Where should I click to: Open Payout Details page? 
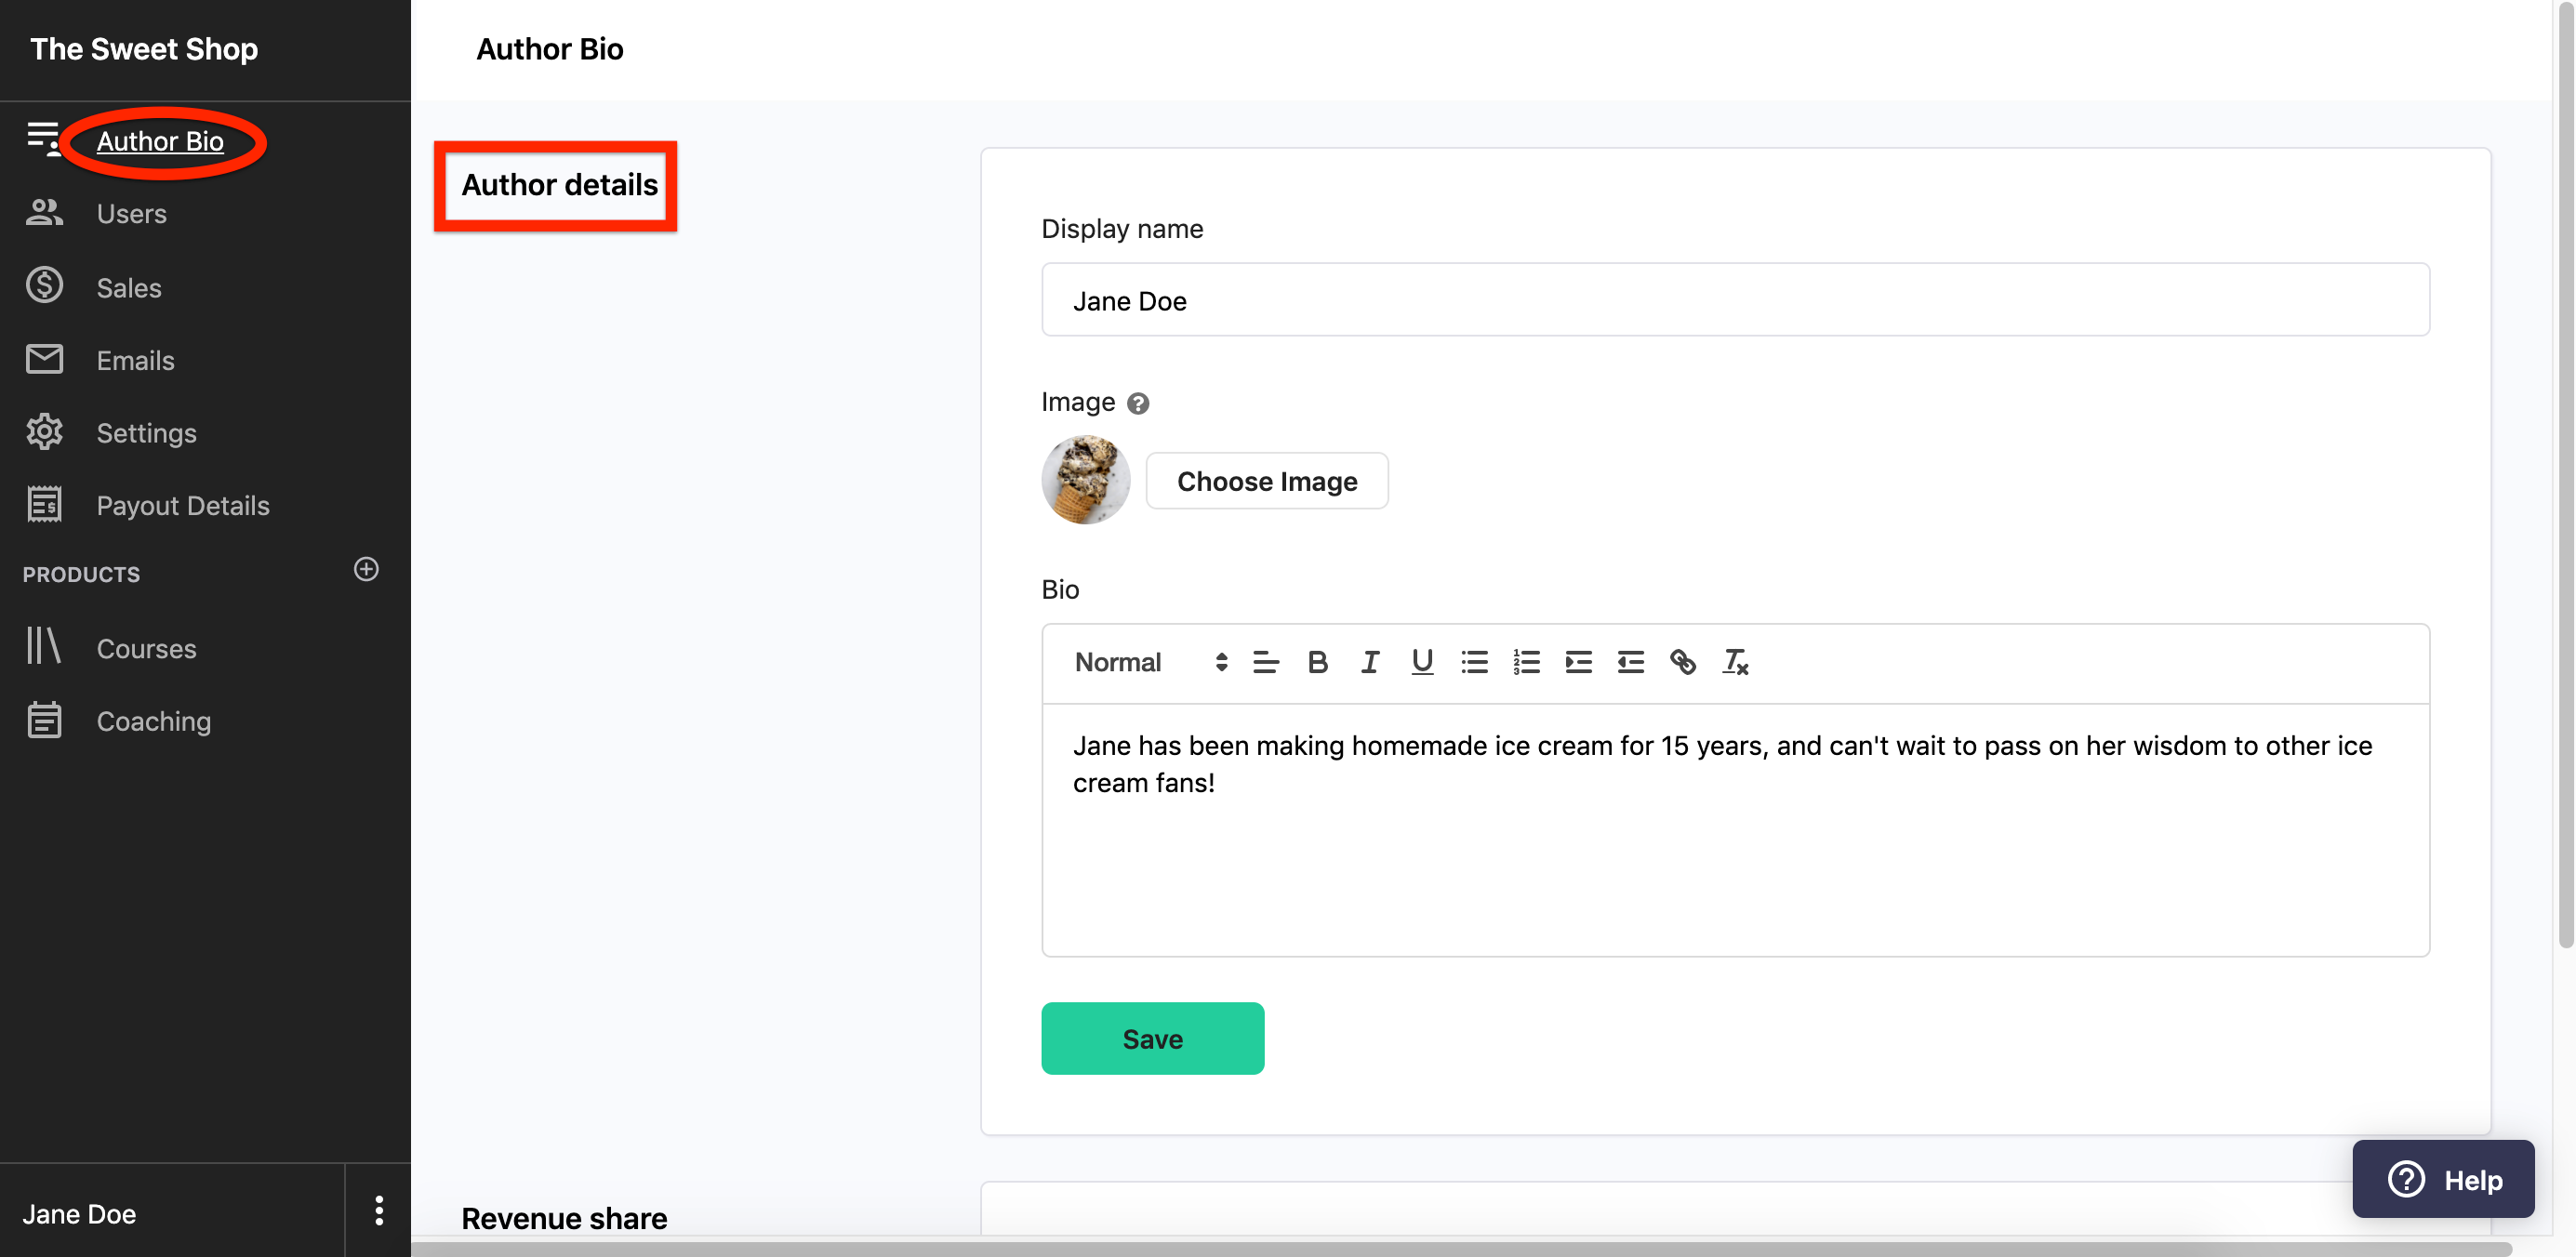pyautogui.click(x=183, y=505)
